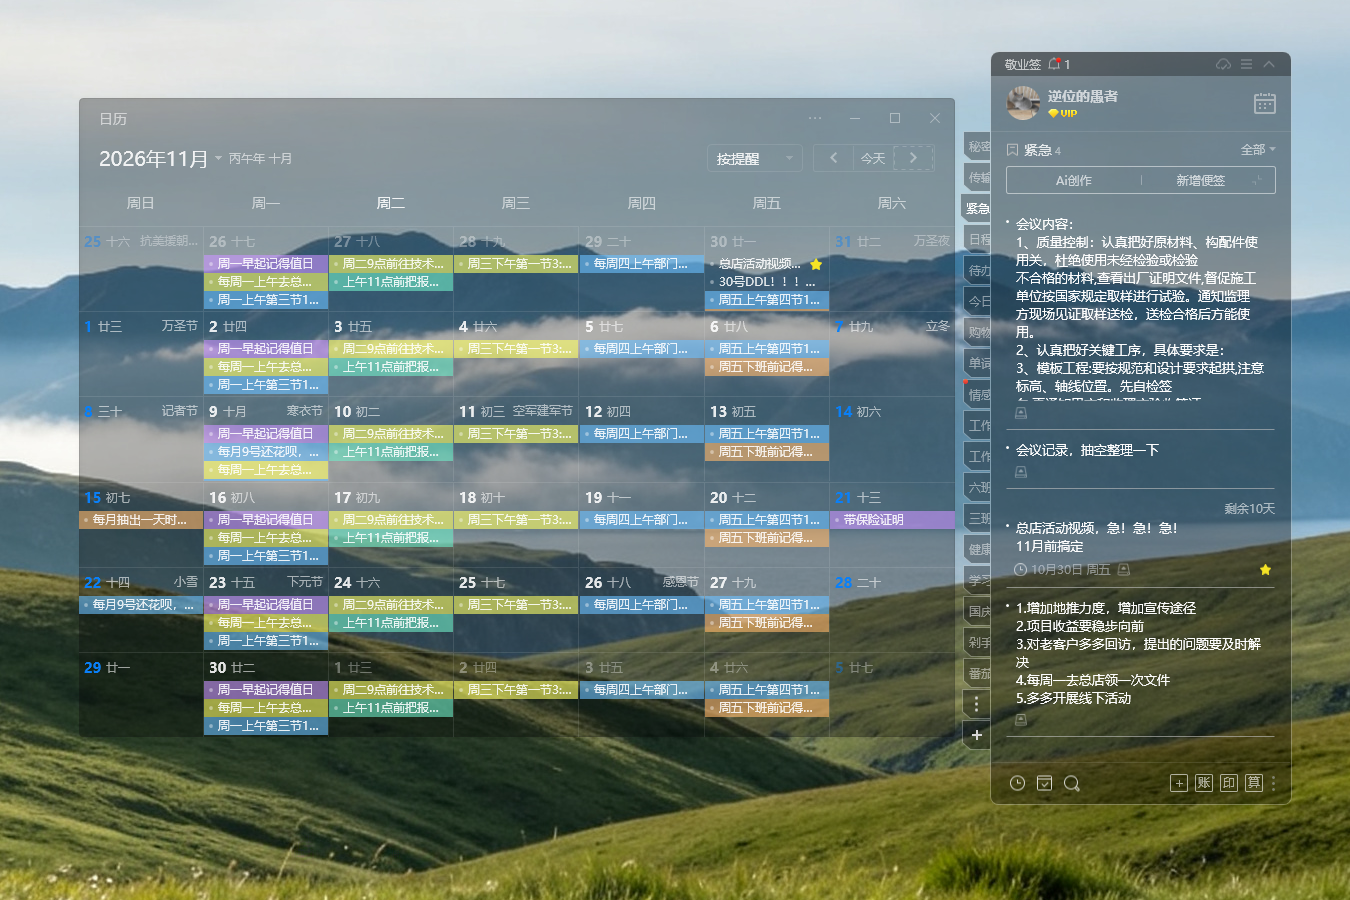Go to the next month arrow
This screenshot has height=900, width=1350.
tap(913, 158)
